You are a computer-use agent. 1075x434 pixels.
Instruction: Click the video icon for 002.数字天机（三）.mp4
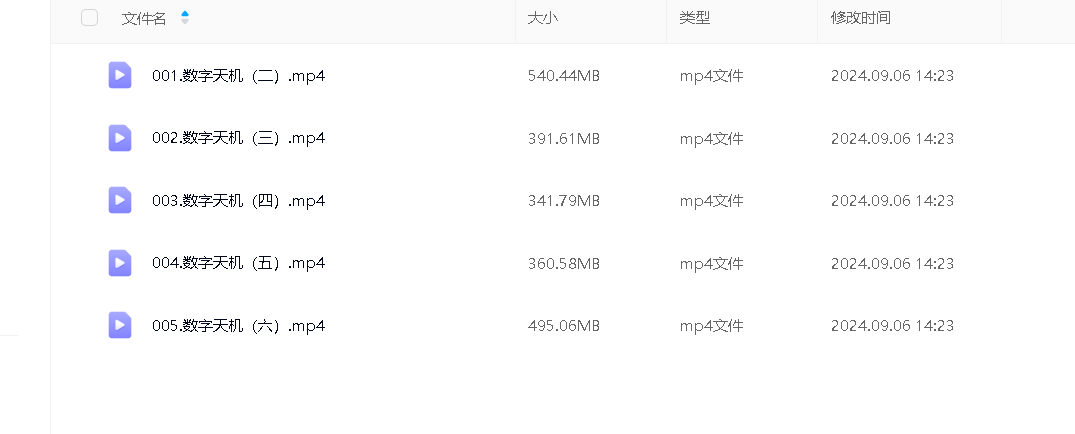pos(120,138)
